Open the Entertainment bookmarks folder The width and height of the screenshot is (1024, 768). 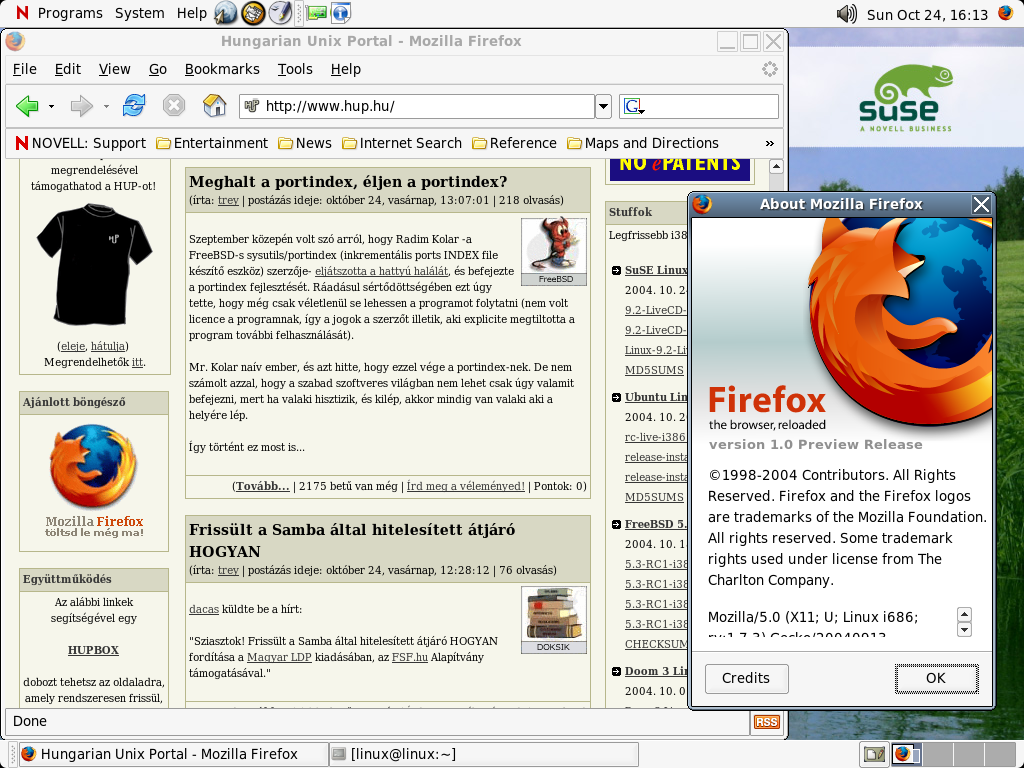212,143
